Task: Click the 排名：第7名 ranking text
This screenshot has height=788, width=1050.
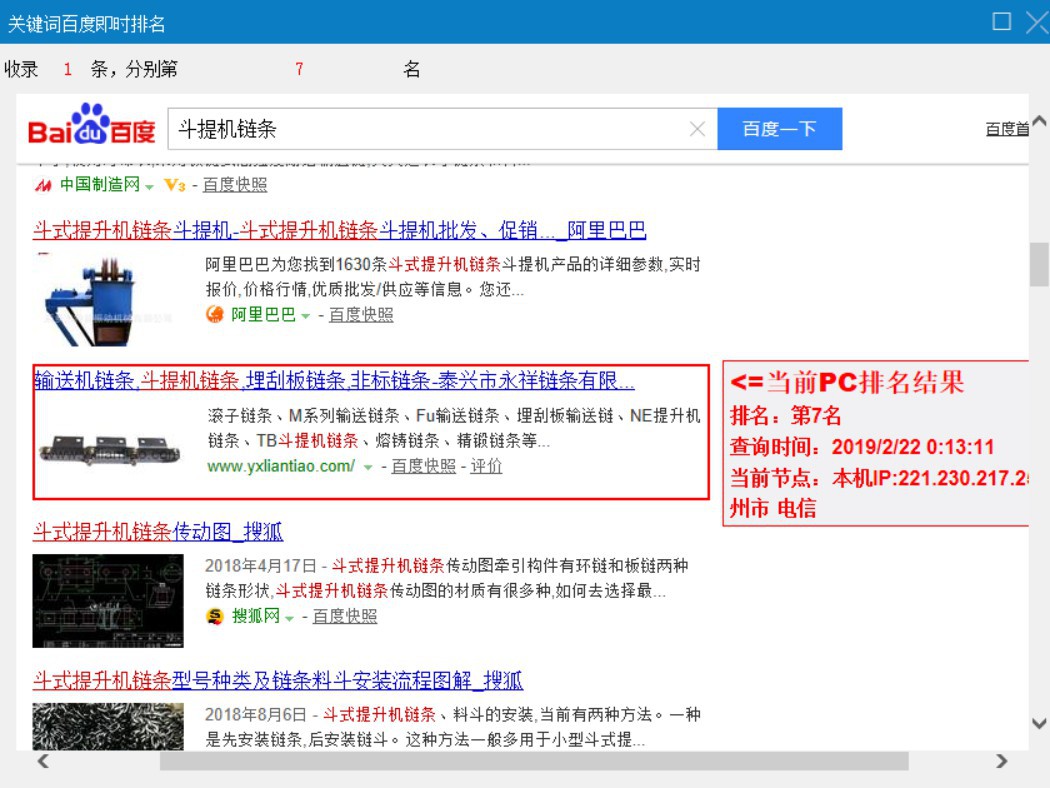Action: 785,415
